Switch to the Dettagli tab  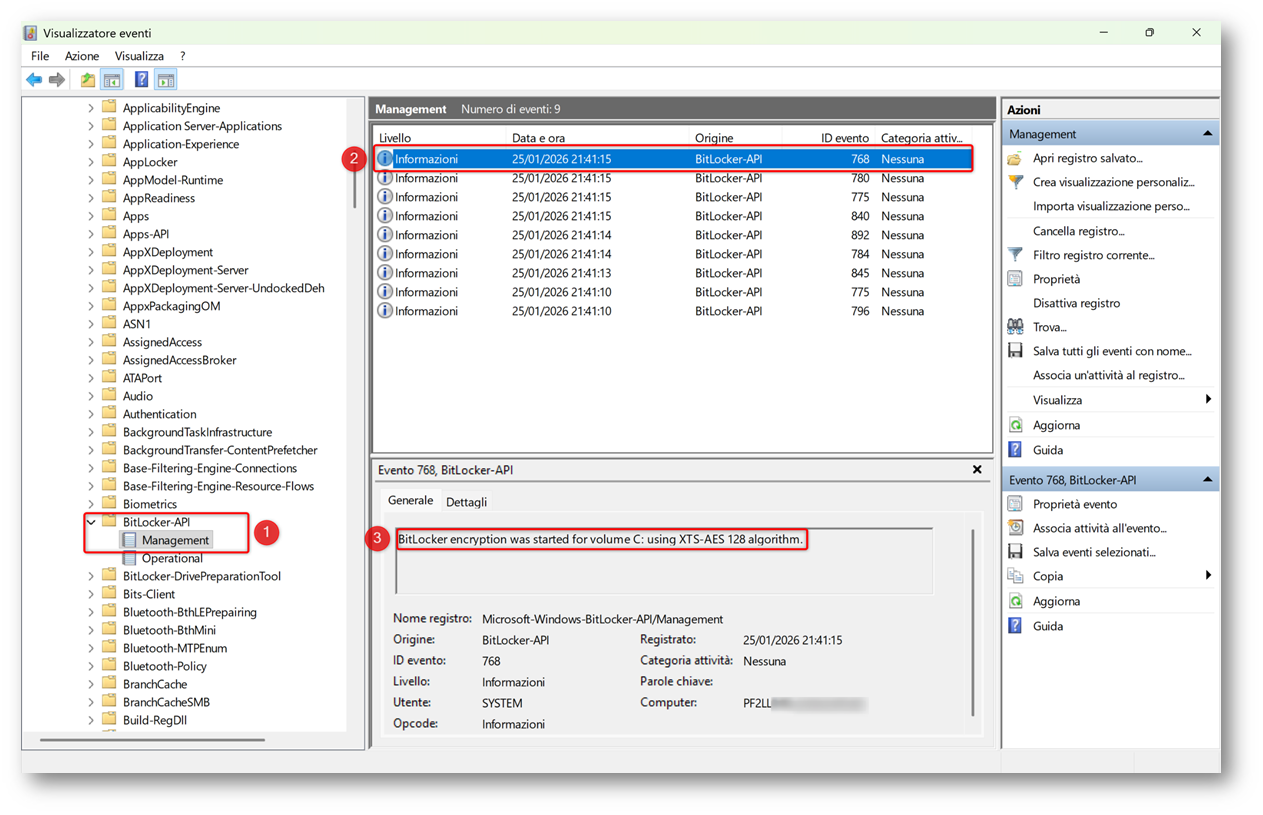coord(466,502)
